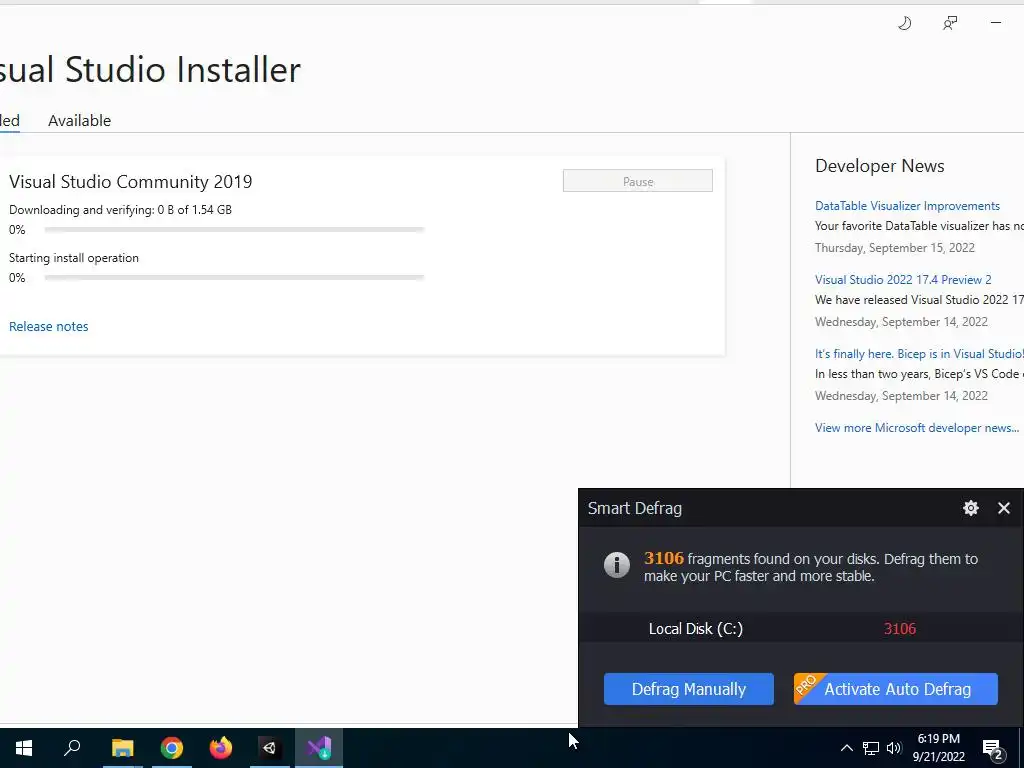Toggle the dark theme moon icon
1024x768 pixels.
(904, 24)
